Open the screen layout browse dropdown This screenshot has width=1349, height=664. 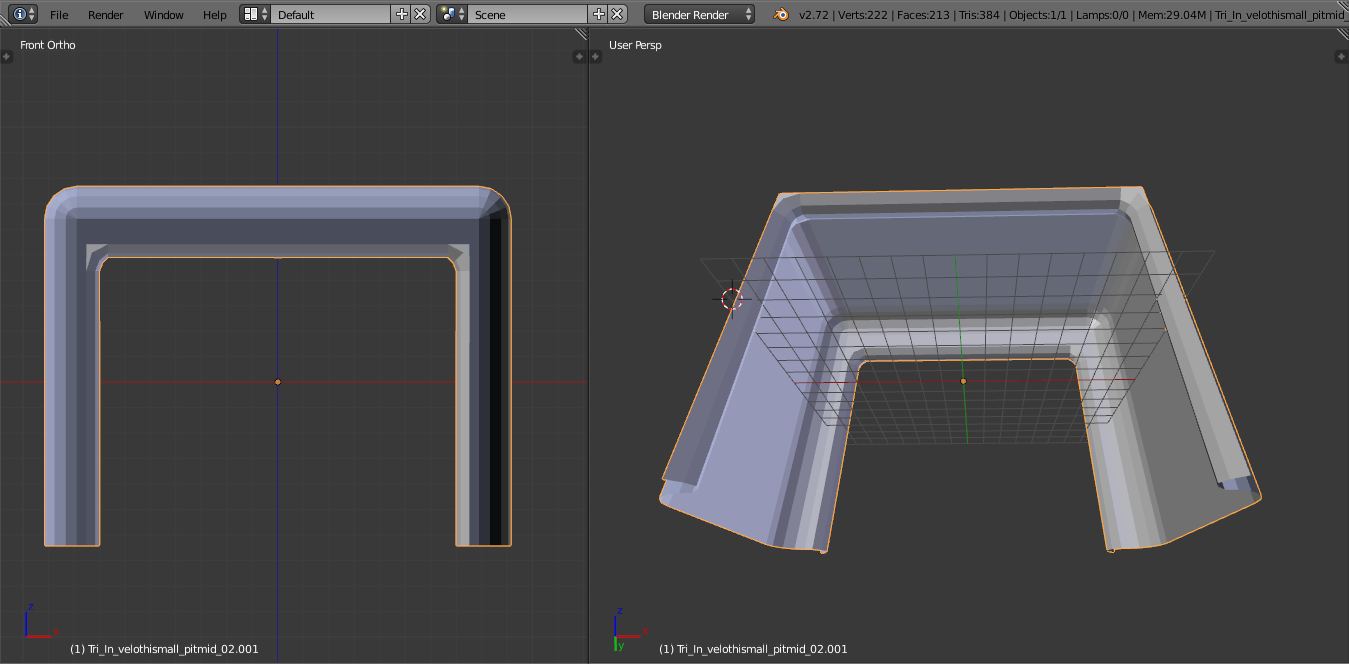point(255,14)
